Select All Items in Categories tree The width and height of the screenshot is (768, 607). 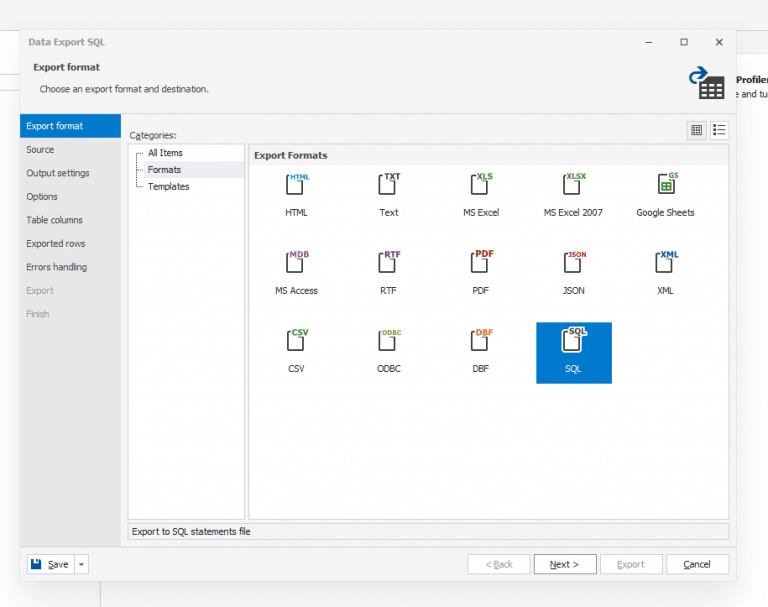click(x=165, y=153)
